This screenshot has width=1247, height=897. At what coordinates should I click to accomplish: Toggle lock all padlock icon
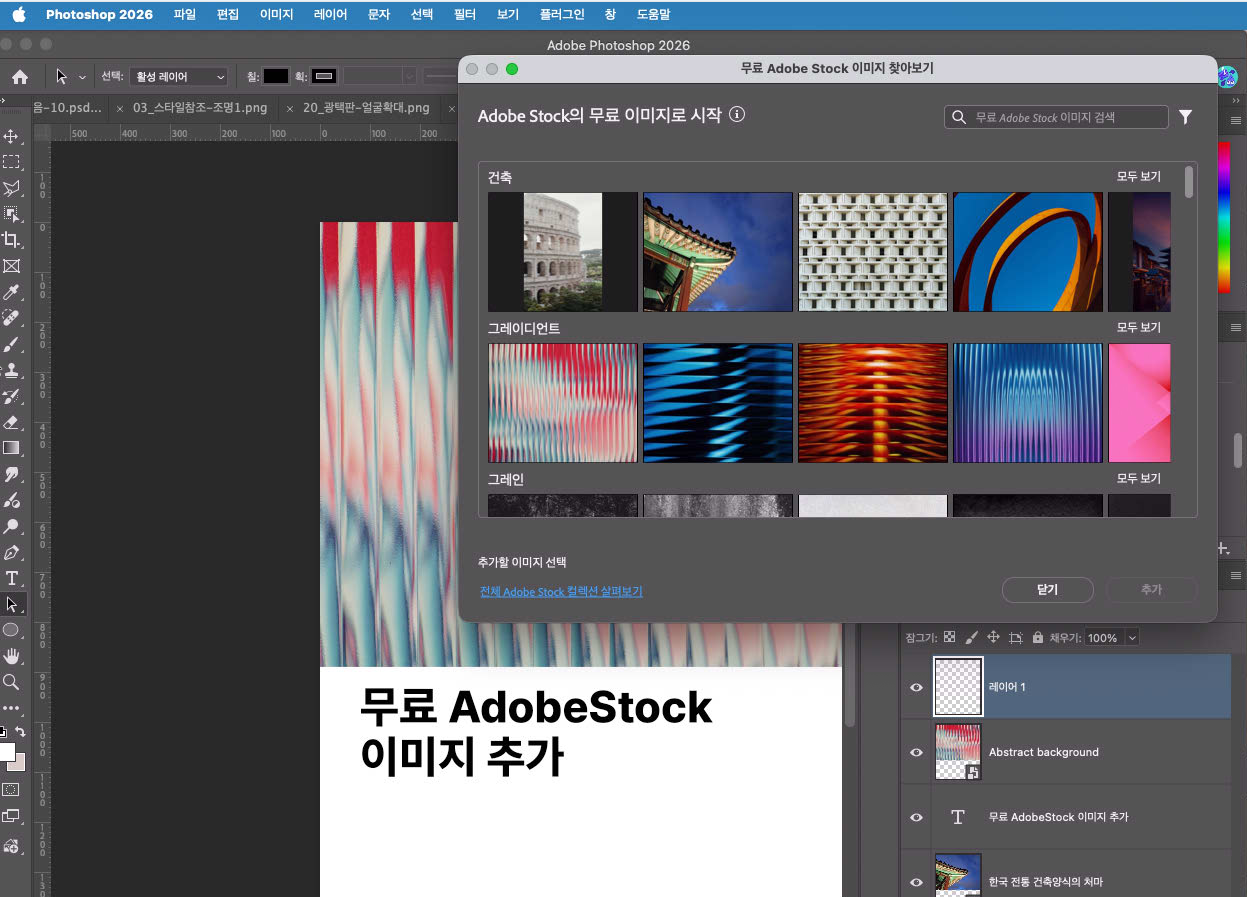(x=1037, y=637)
